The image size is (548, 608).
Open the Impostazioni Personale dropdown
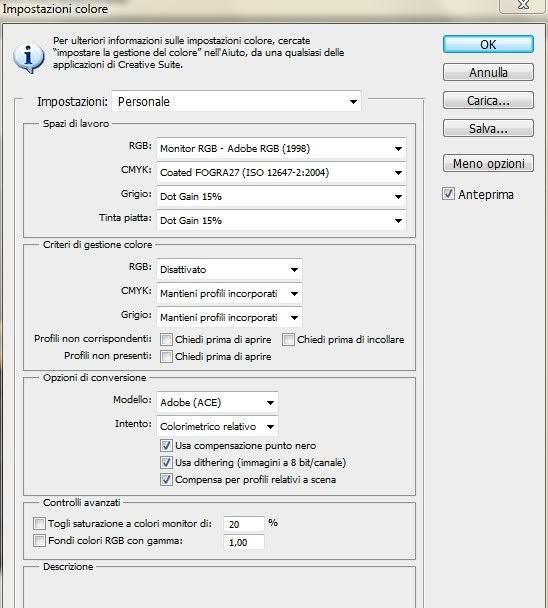tap(237, 102)
